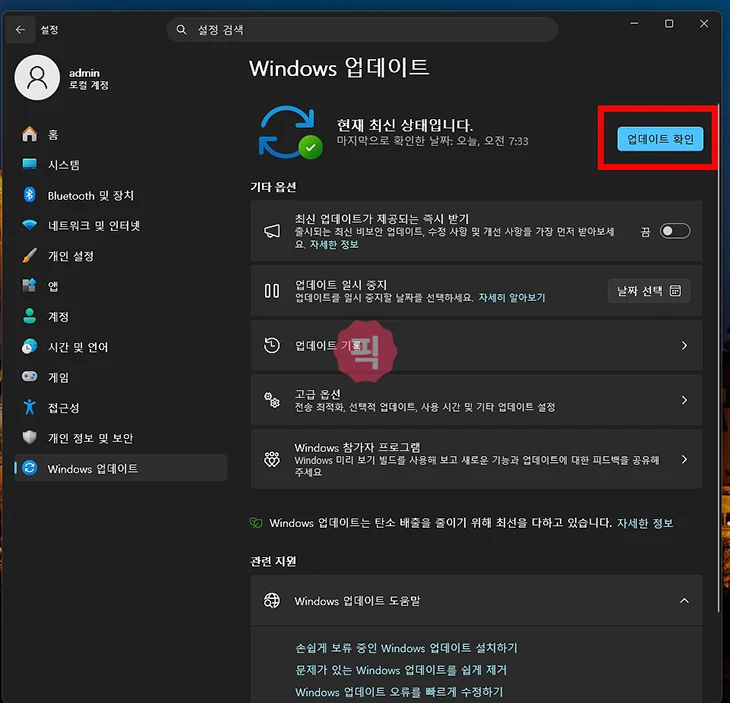Click the gears icon for 고급 옵션
Screen dimensions: 730x703
(272, 400)
